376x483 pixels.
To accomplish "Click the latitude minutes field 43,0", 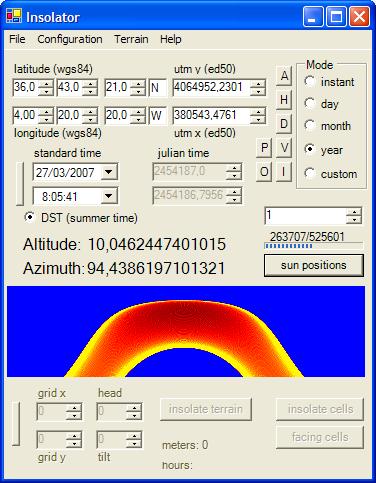I will click(x=70, y=87).
